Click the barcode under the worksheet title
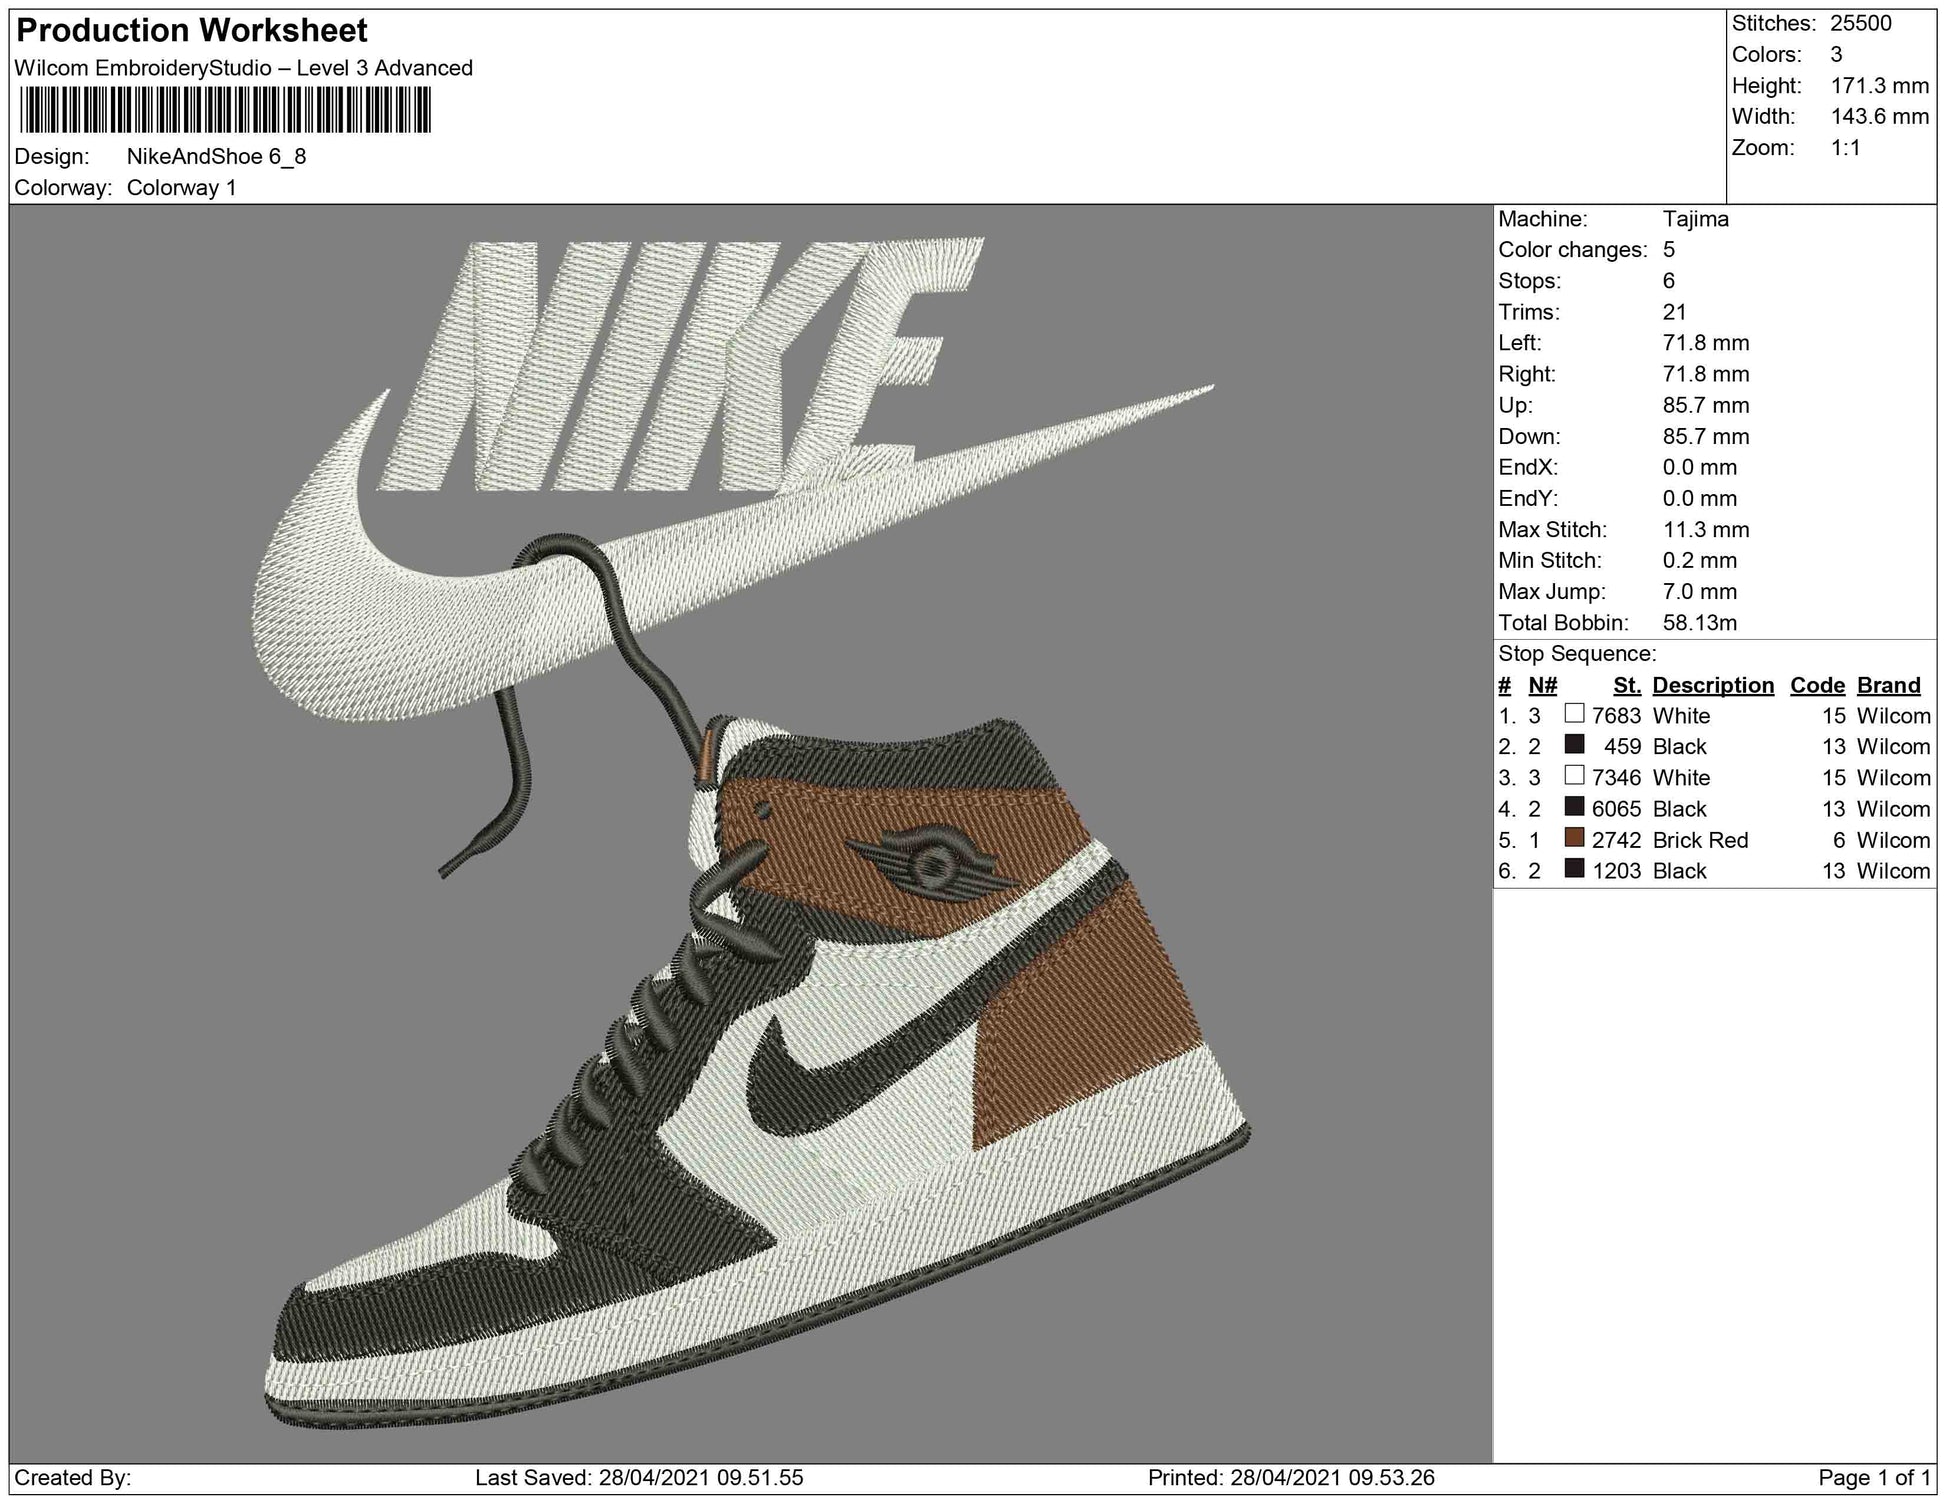The image size is (1946, 1497). pyautogui.click(x=225, y=109)
